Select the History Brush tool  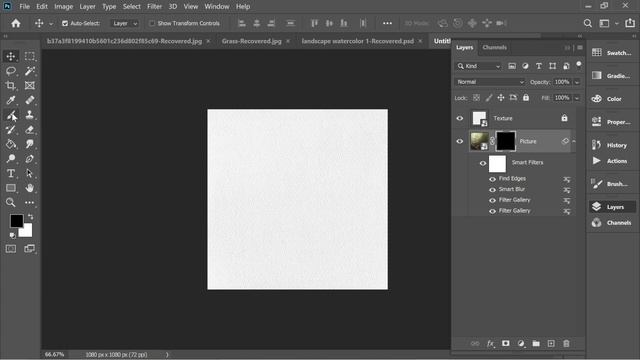tap(11, 130)
